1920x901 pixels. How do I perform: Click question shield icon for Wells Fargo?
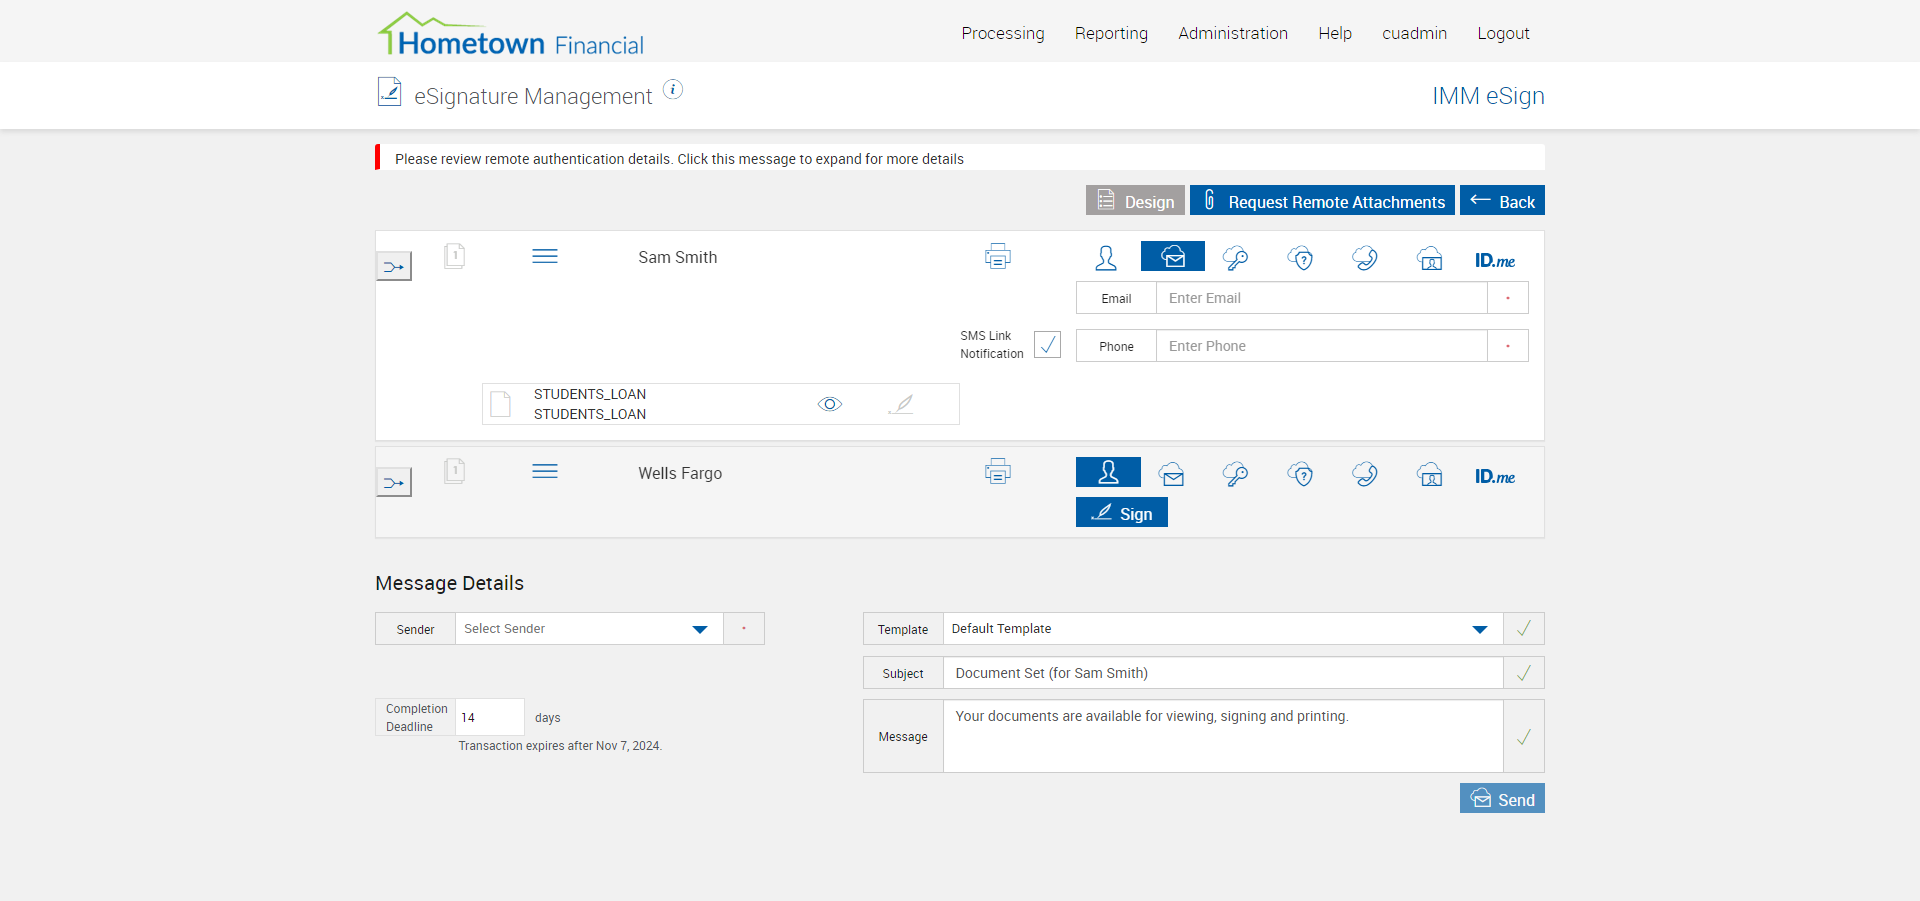(x=1301, y=474)
